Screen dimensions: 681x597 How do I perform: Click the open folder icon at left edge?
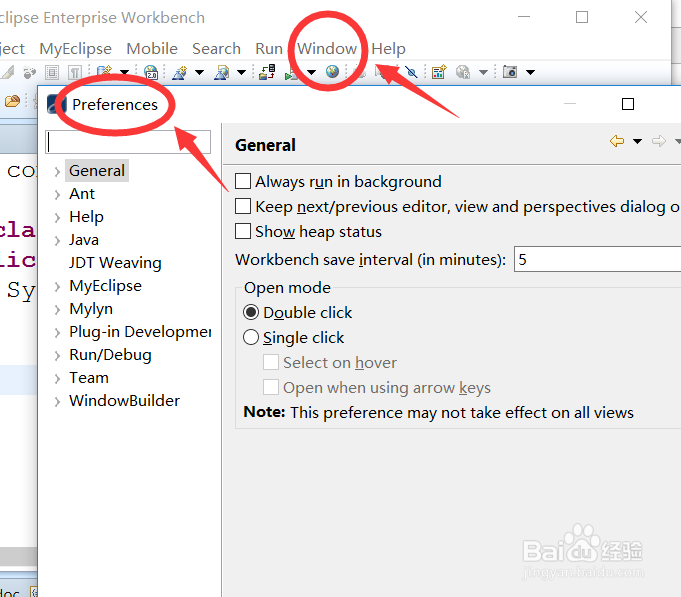tap(12, 101)
